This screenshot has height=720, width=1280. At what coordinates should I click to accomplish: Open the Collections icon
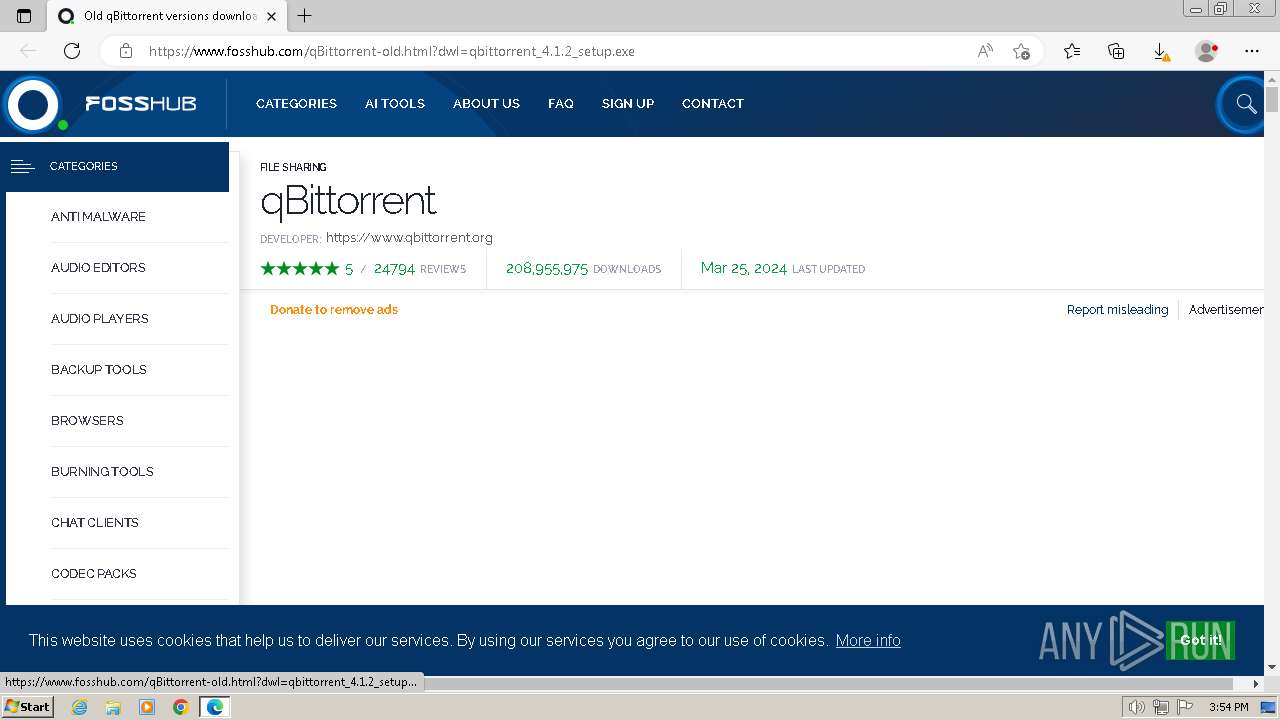pyautogui.click(x=1116, y=51)
